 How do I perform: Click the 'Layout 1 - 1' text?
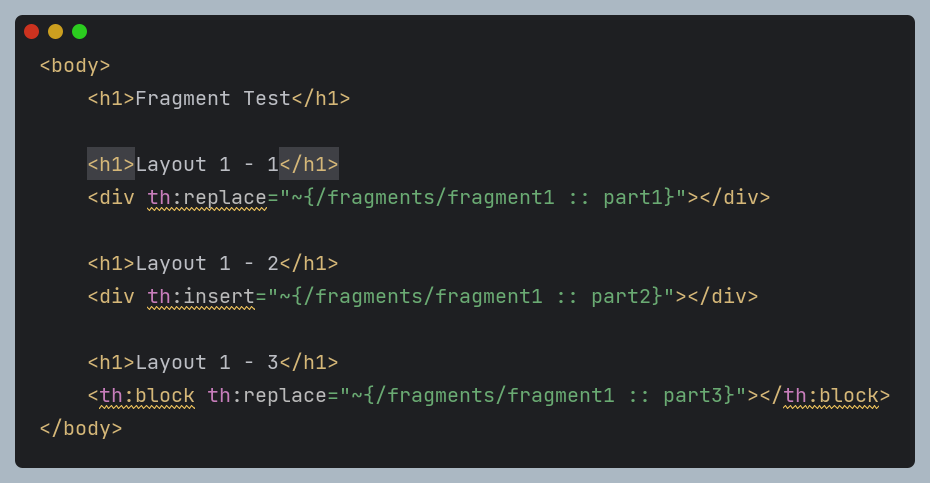[x=207, y=164]
